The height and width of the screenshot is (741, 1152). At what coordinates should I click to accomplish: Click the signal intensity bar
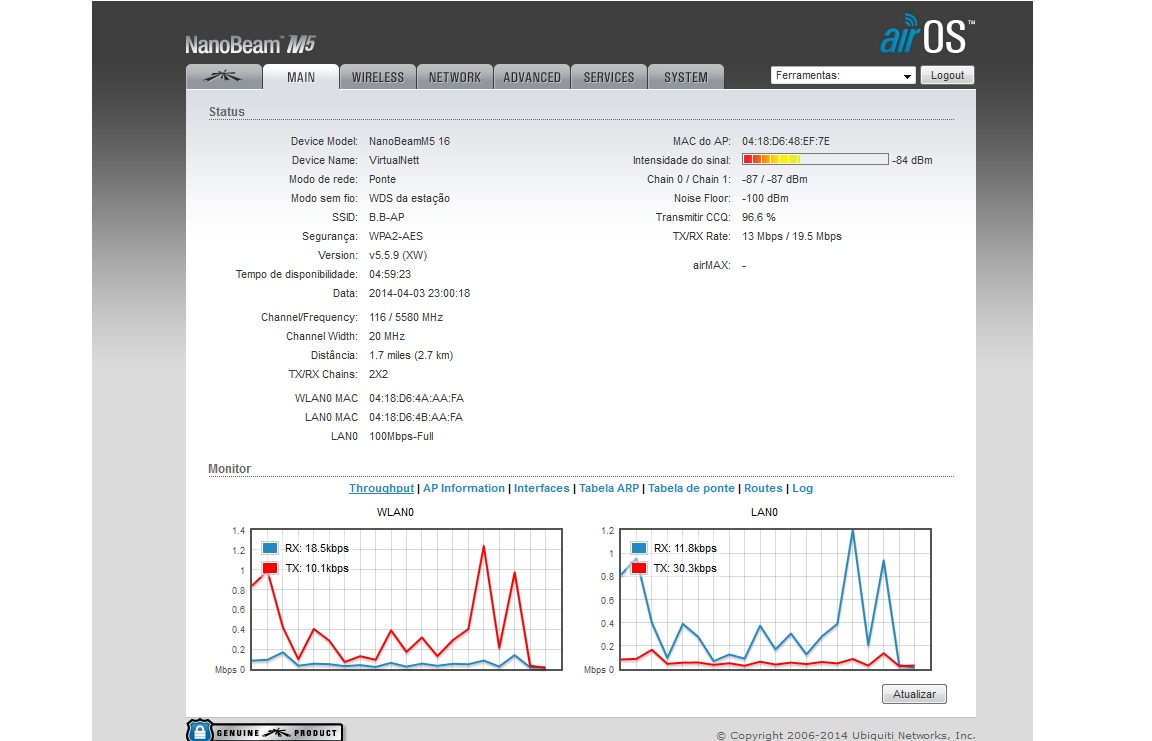(815, 159)
